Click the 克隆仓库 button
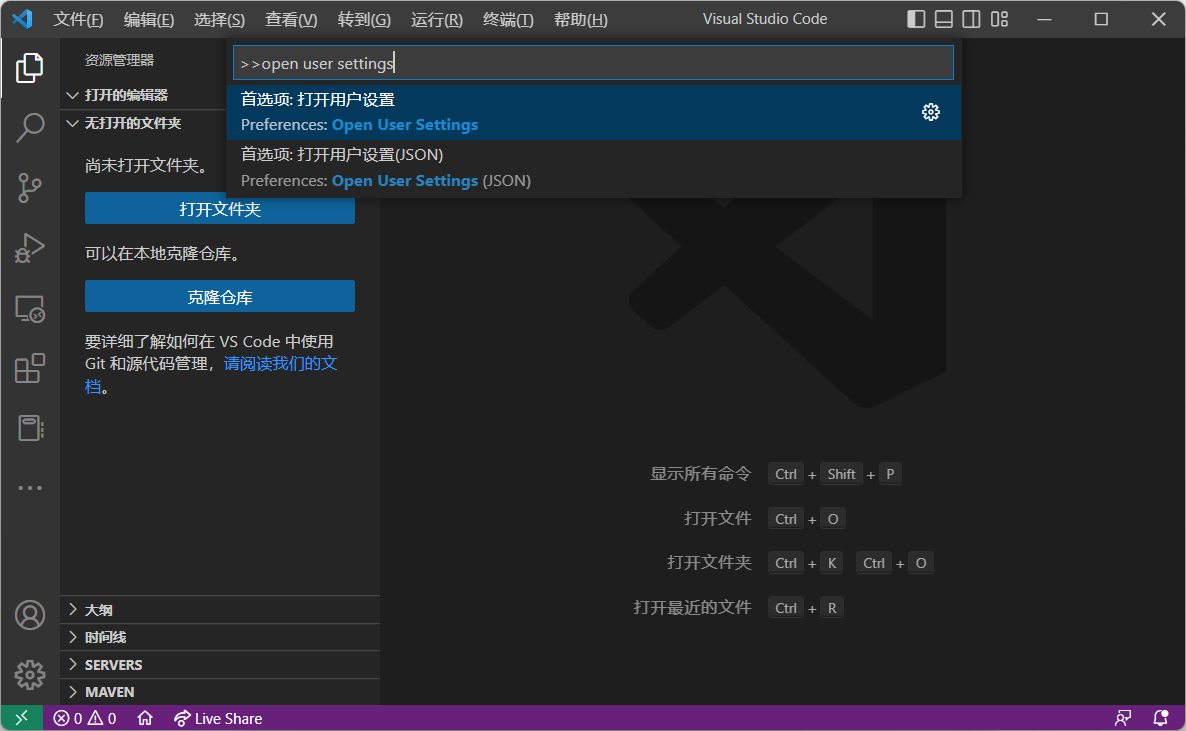Image resolution: width=1186 pixels, height=731 pixels. (x=220, y=297)
